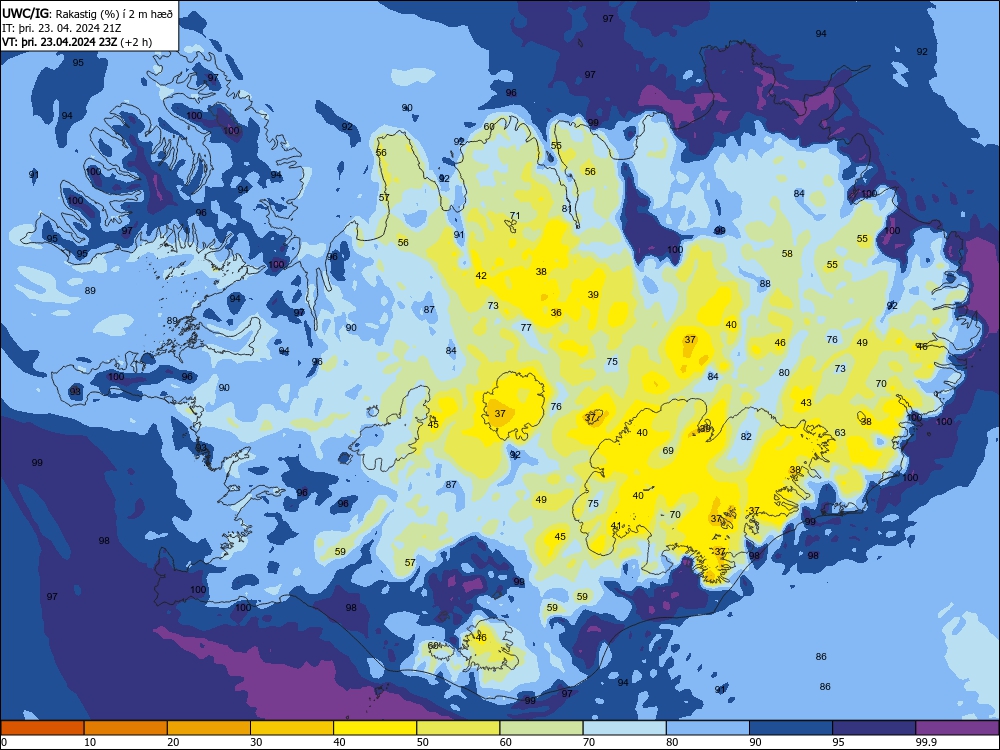Viewport: 1000px width, 750px height.
Task: Click the amber 30–40 legend swatch
Action: point(292,728)
